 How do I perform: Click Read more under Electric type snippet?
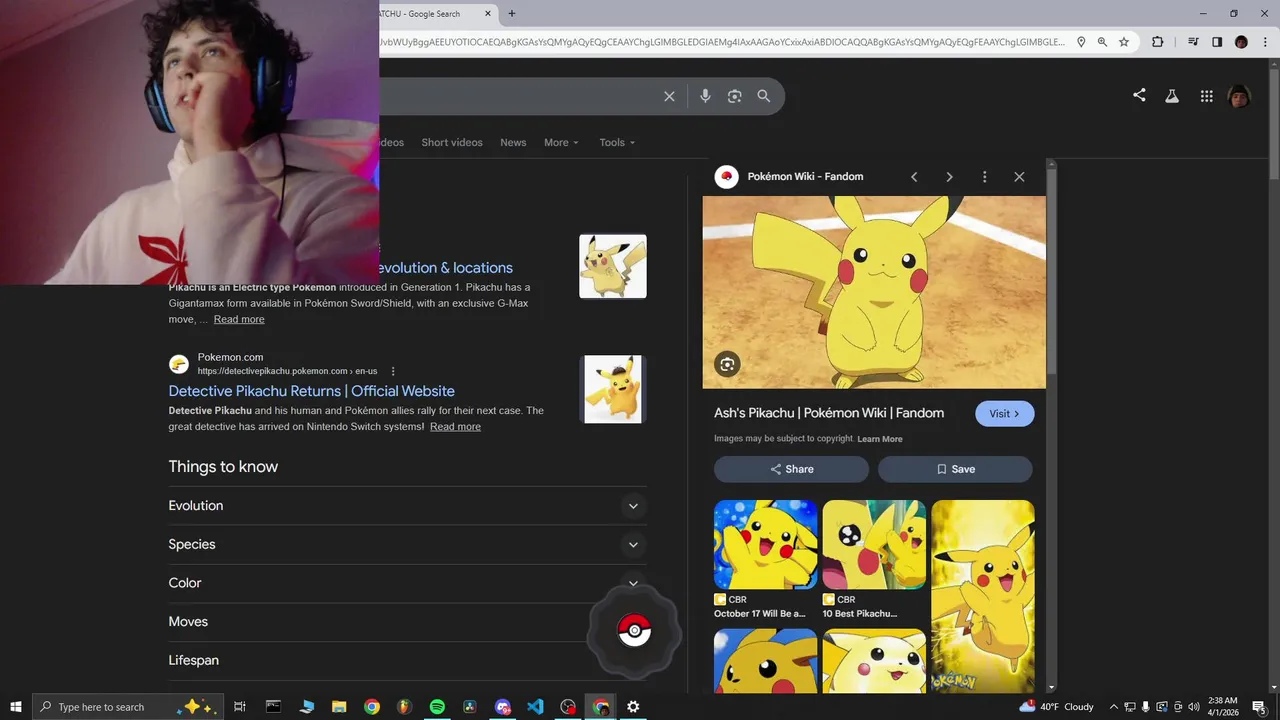(239, 320)
